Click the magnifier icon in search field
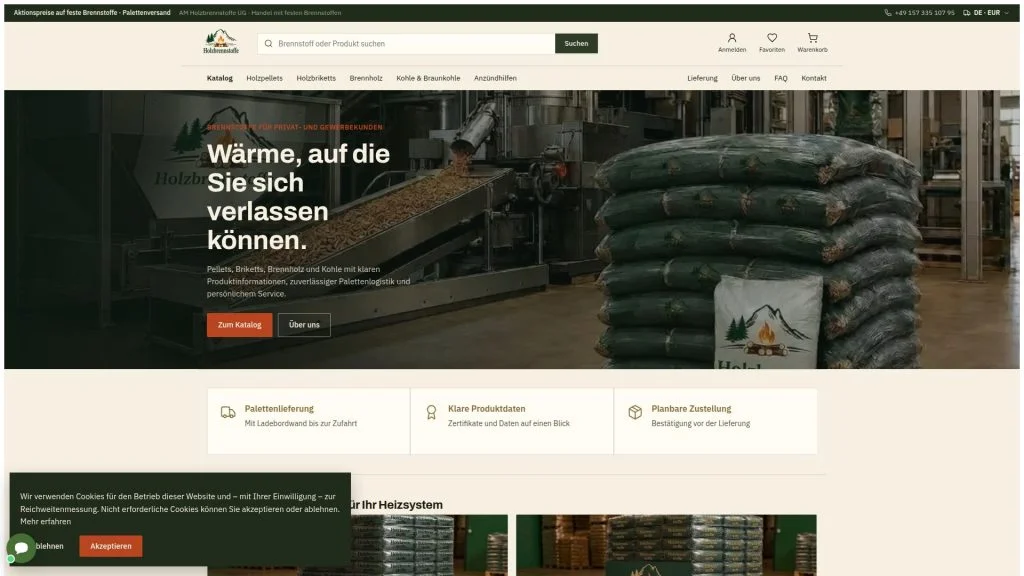1024x576 pixels. point(268,44)
